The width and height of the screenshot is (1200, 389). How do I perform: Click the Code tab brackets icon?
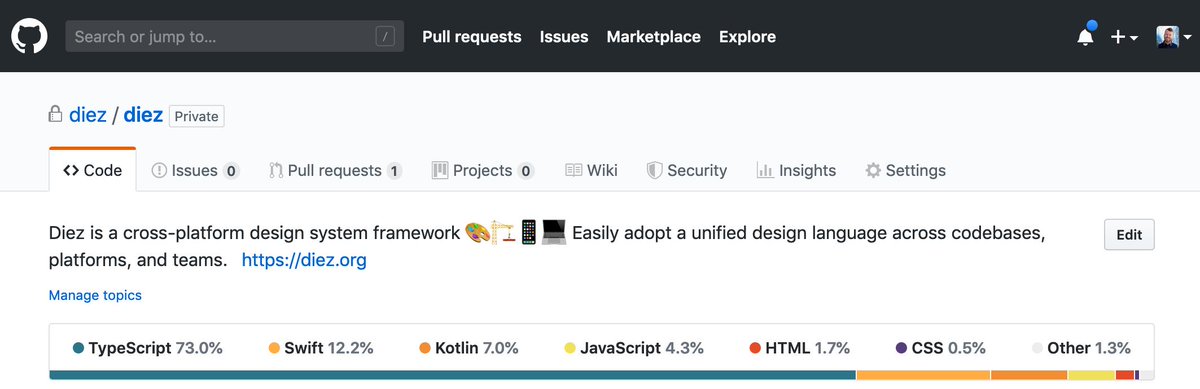[70, 170]
